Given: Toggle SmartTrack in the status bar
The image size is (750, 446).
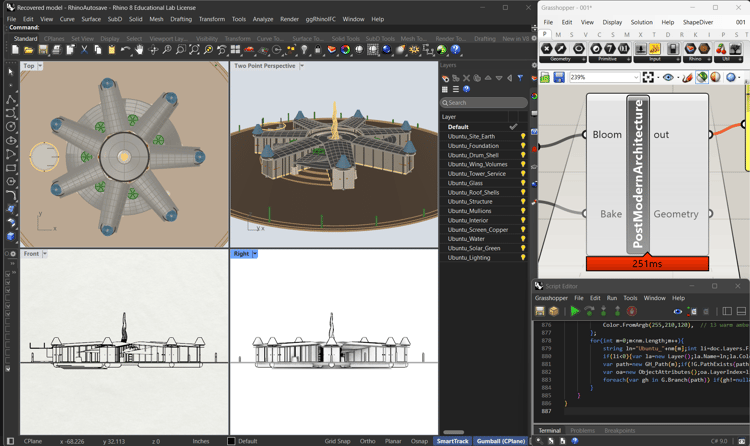Looking at the screenshot, I should click(452, 441).
